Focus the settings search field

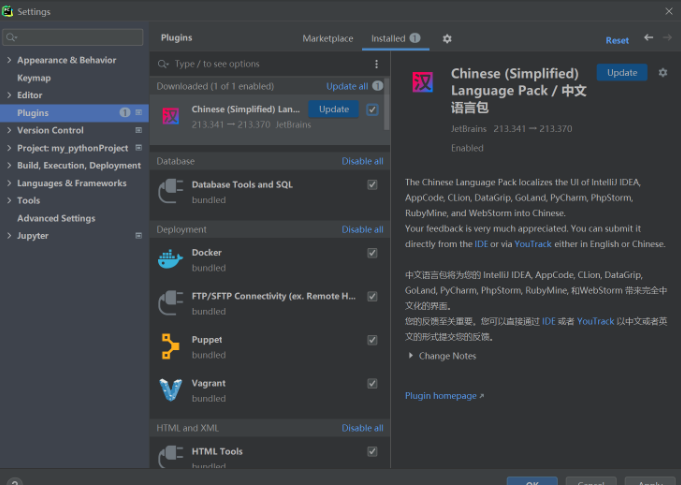click(x=73, y=37)
